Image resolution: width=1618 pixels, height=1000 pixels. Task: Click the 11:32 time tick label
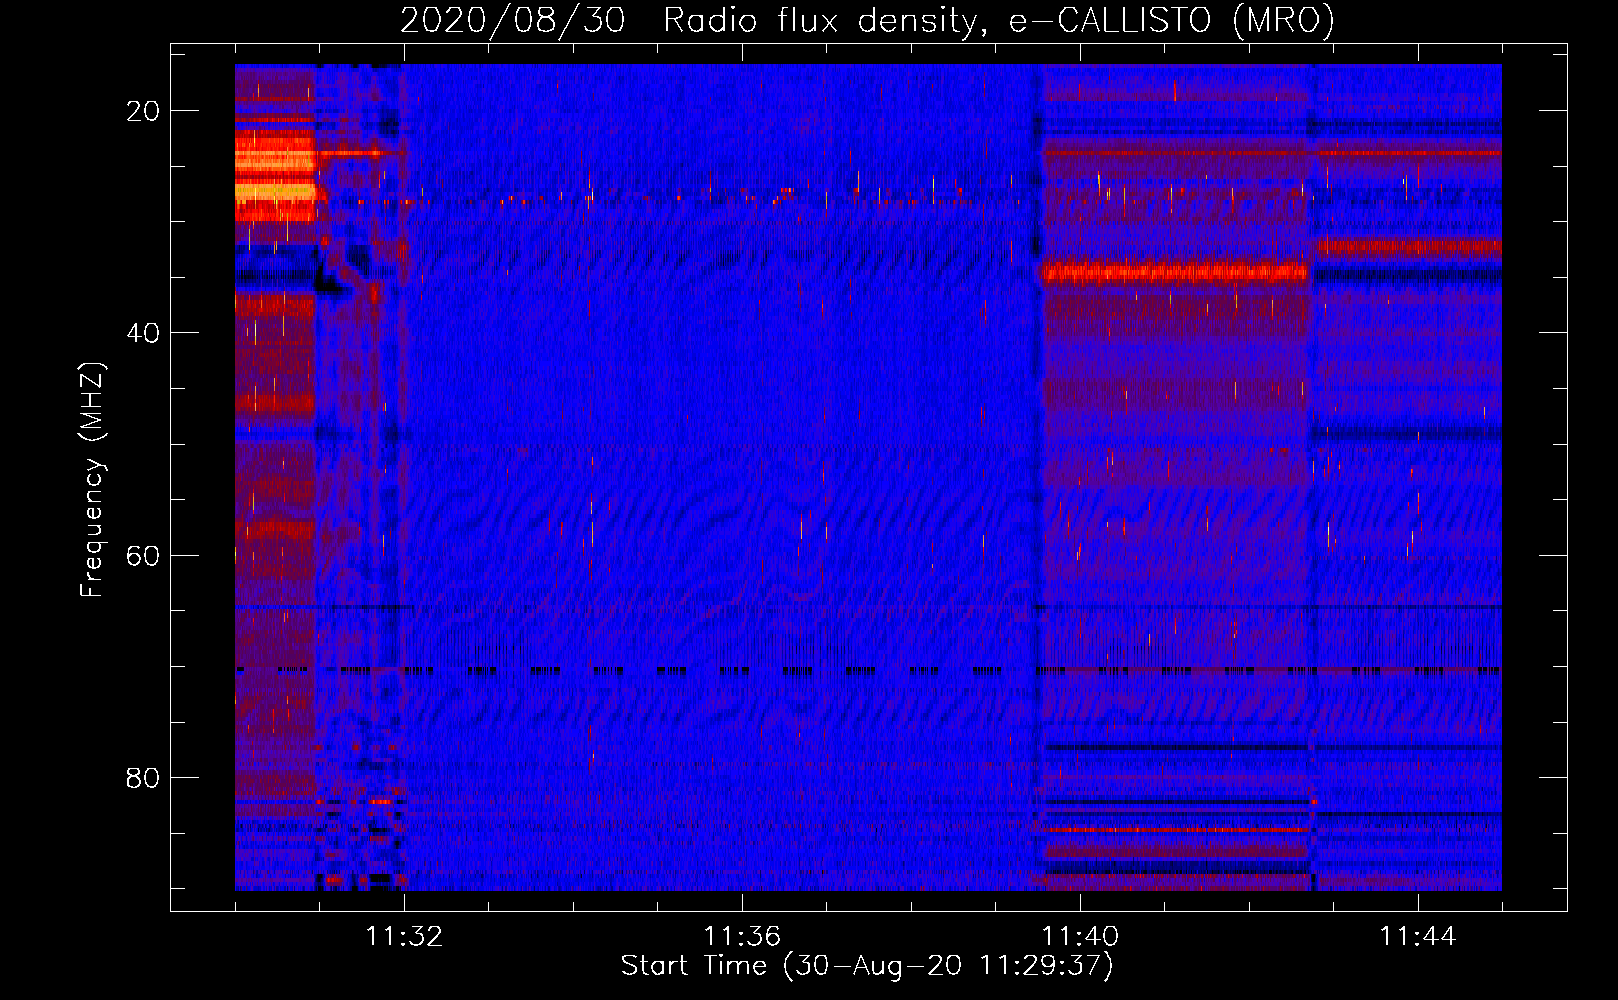(404, 937)
